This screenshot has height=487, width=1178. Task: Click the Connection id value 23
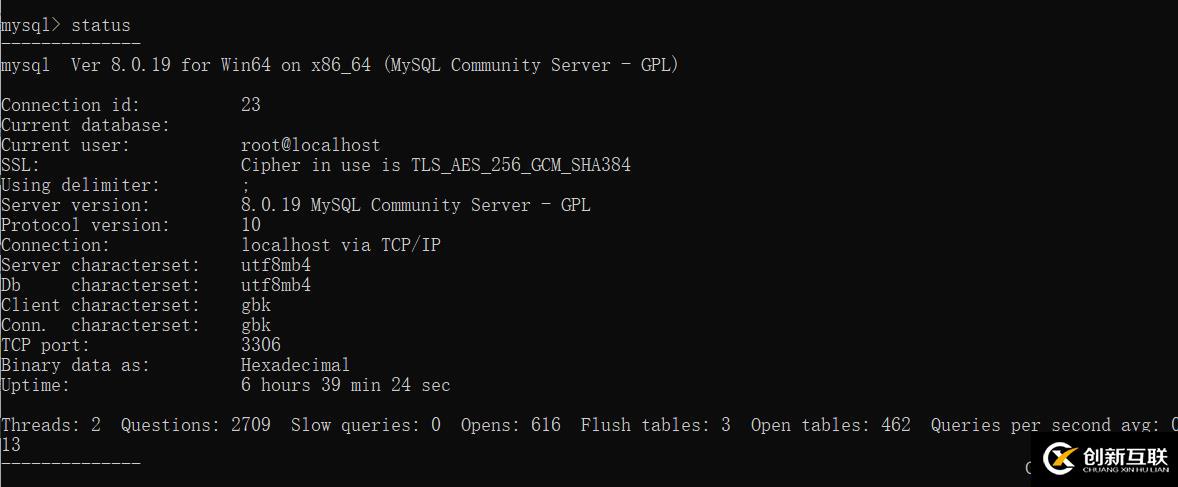[251, 105]
